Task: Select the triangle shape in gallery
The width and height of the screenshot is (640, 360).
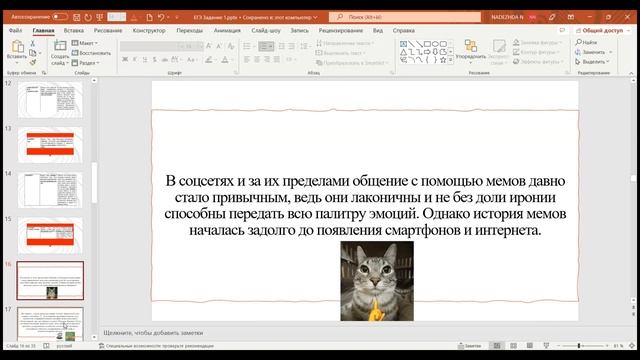Action: [403, 52]
